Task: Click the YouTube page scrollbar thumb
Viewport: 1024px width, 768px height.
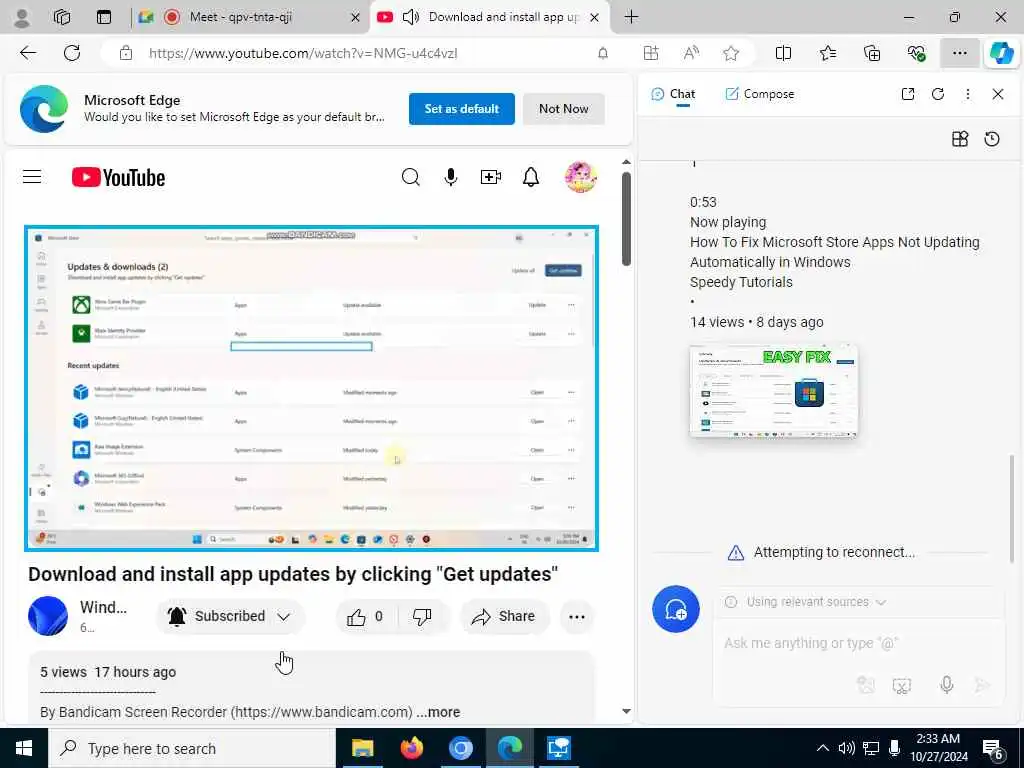Action: point(626,219)
